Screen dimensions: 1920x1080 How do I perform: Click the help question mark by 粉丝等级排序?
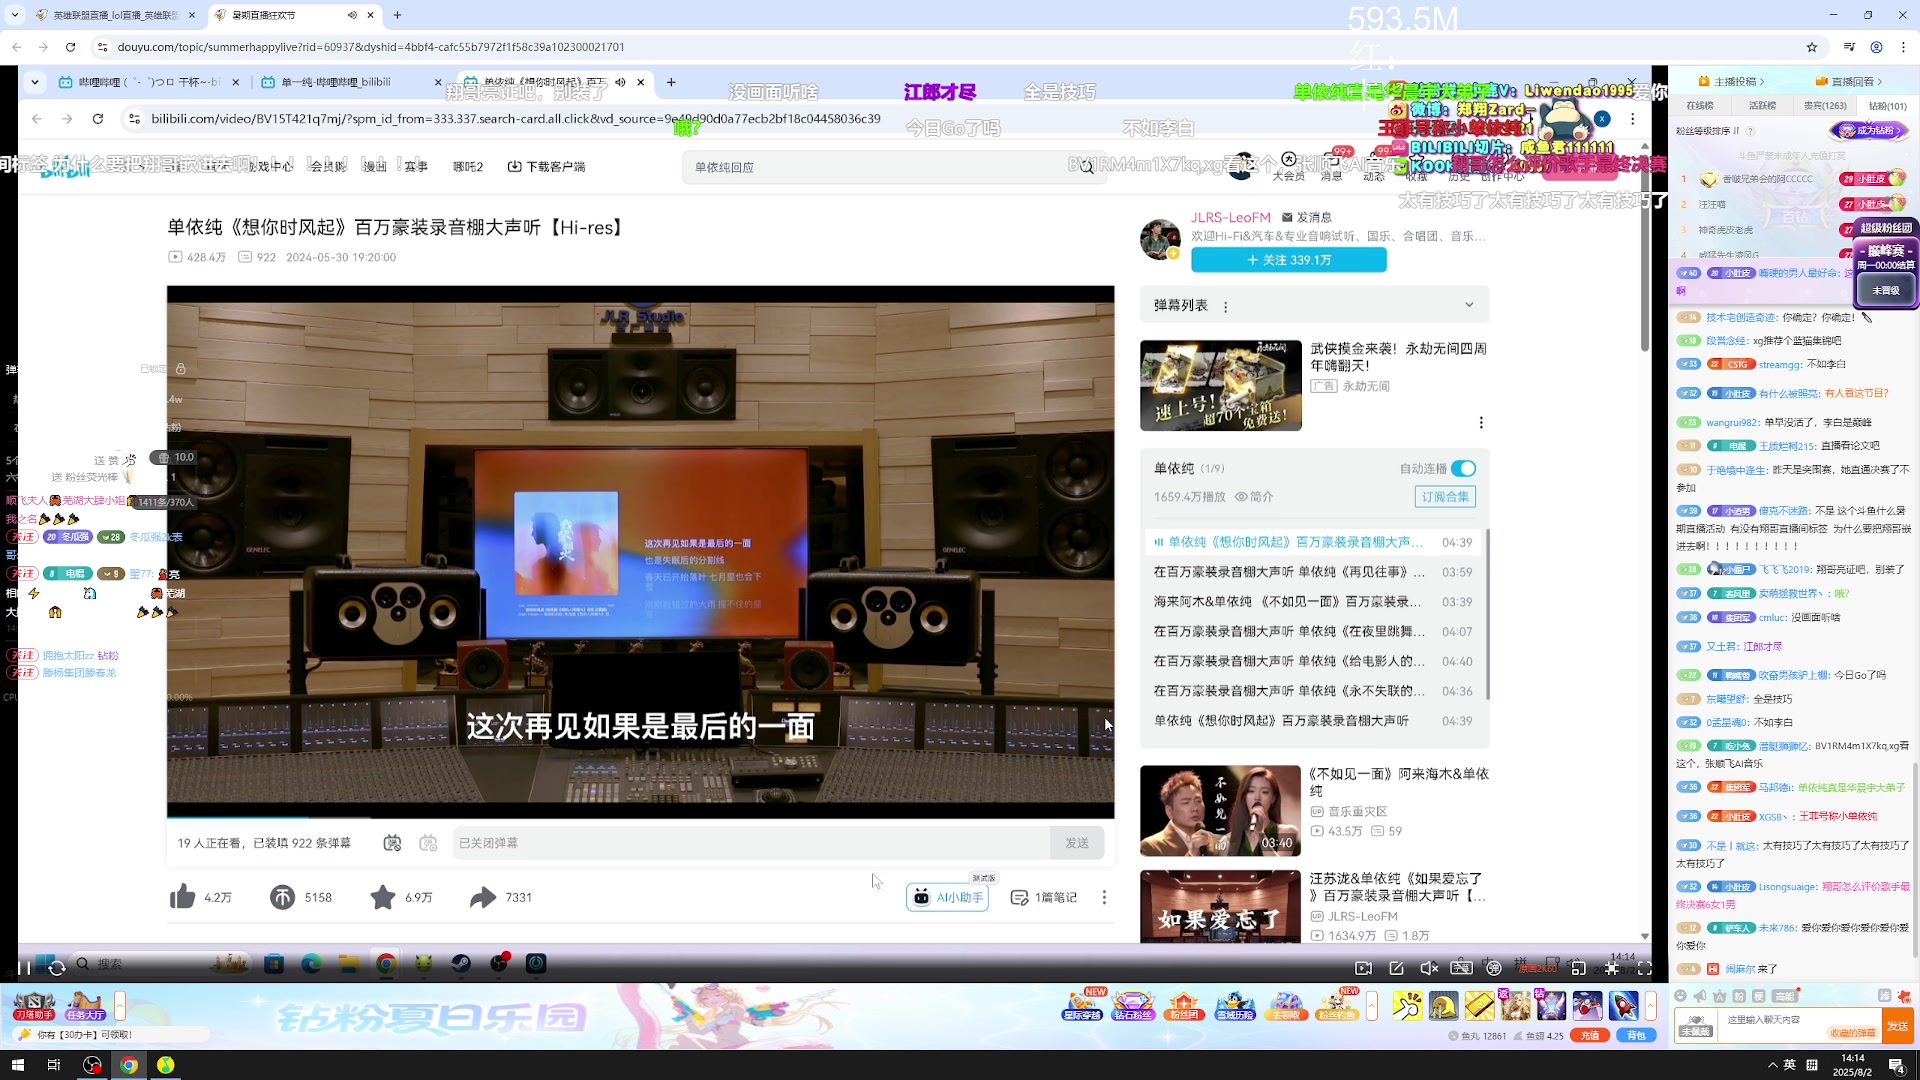point(1751,131)
